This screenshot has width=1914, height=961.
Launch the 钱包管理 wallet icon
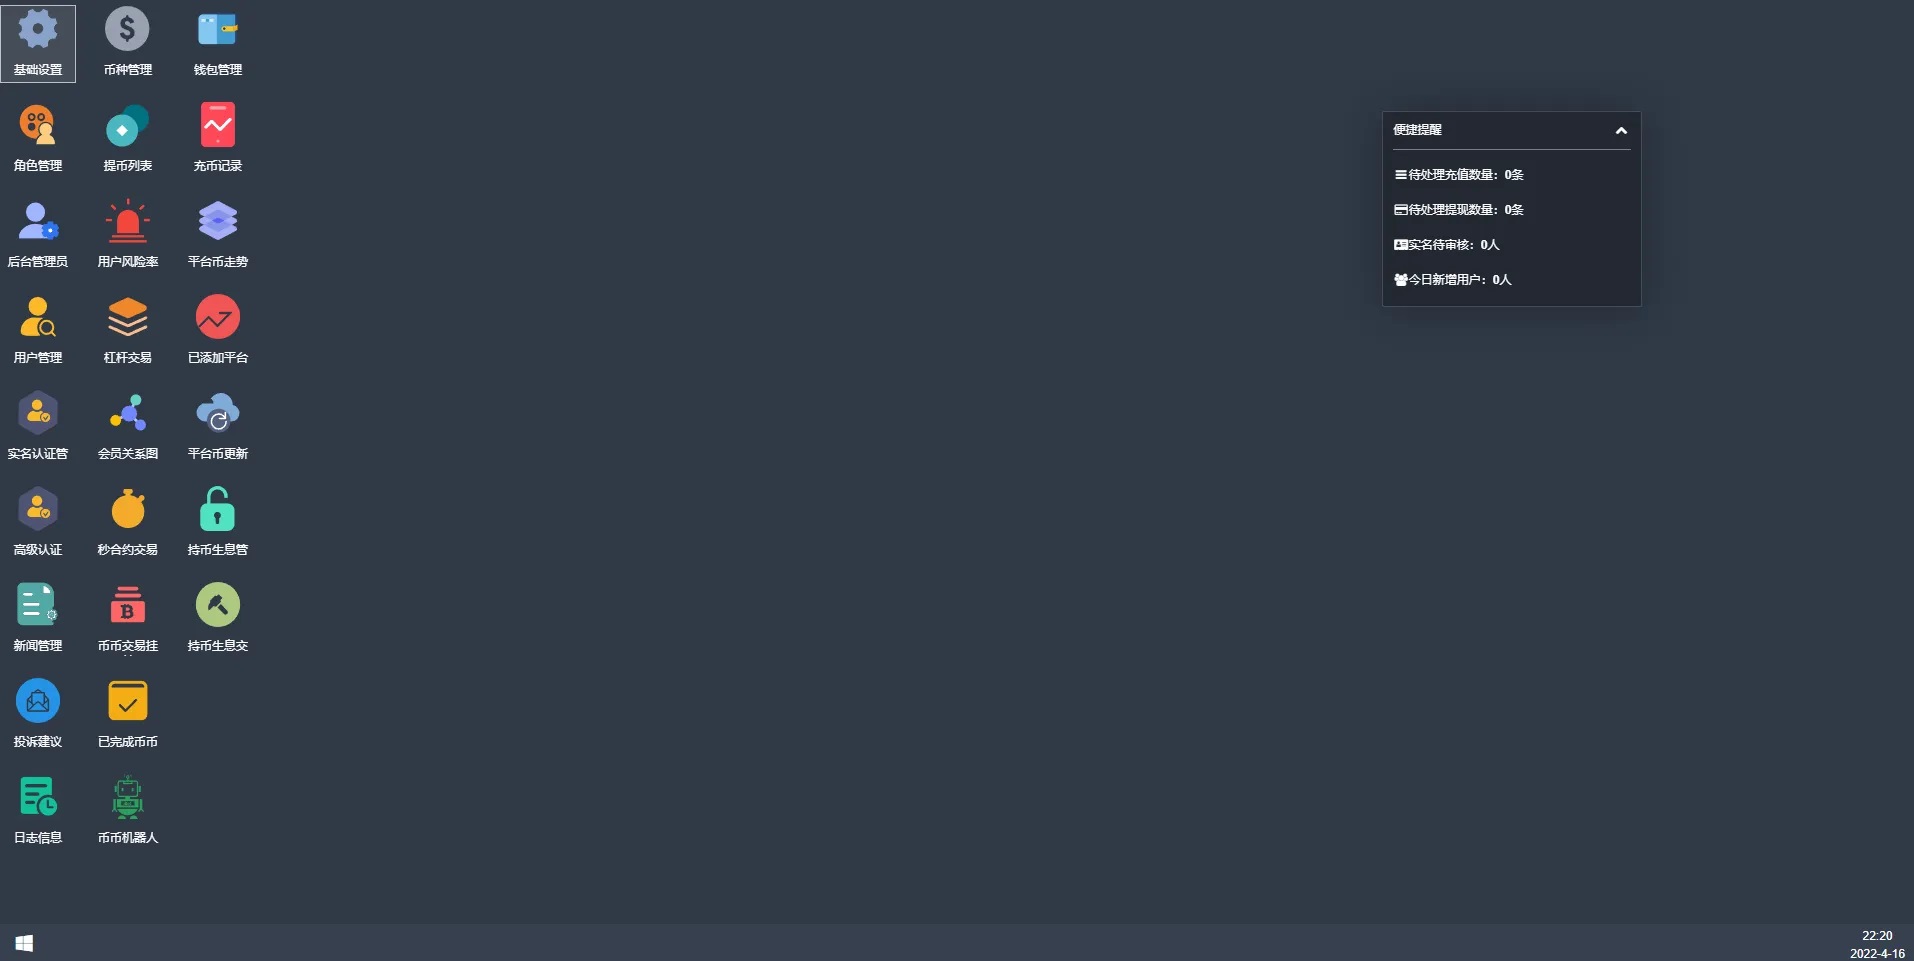tap(217, 30)
